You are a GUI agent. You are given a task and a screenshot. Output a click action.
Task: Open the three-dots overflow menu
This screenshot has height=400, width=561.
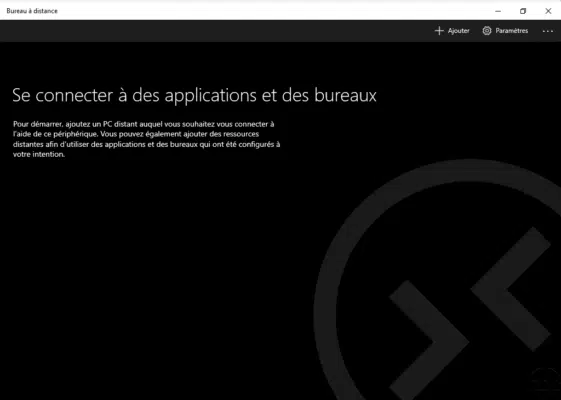coord(547,31)
